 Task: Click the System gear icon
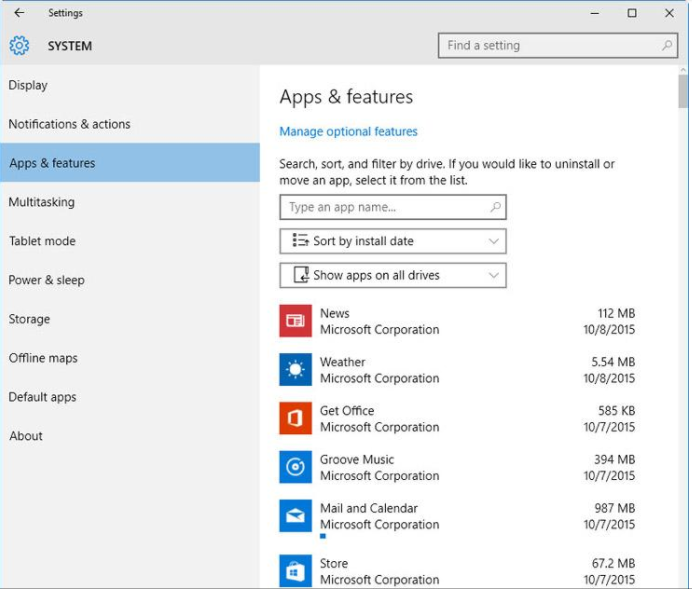click(x=19, y=46)
